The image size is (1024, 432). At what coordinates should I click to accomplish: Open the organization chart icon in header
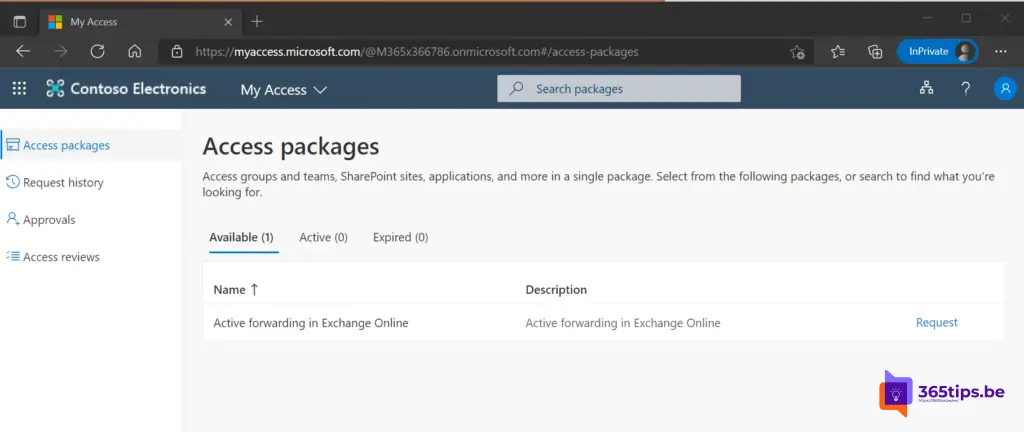(x=926, y=89)
